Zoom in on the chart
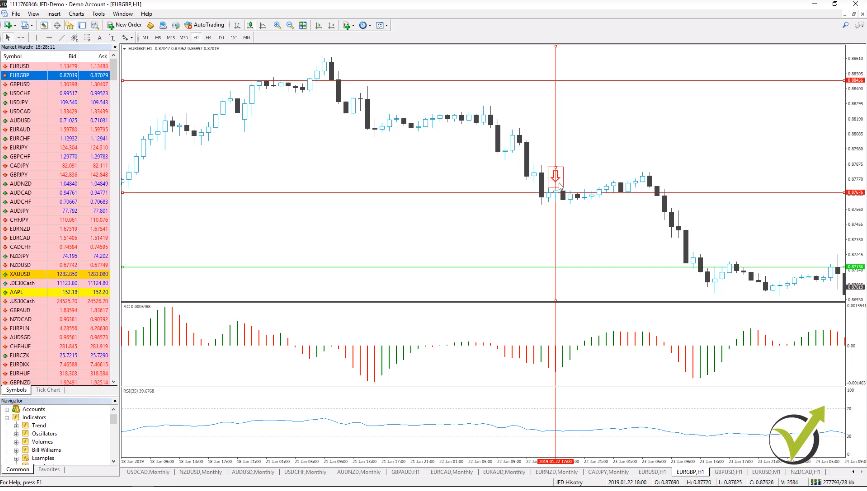Image resolution: width=867 pixels, height=491 pixels. click(x=277, y=25)
